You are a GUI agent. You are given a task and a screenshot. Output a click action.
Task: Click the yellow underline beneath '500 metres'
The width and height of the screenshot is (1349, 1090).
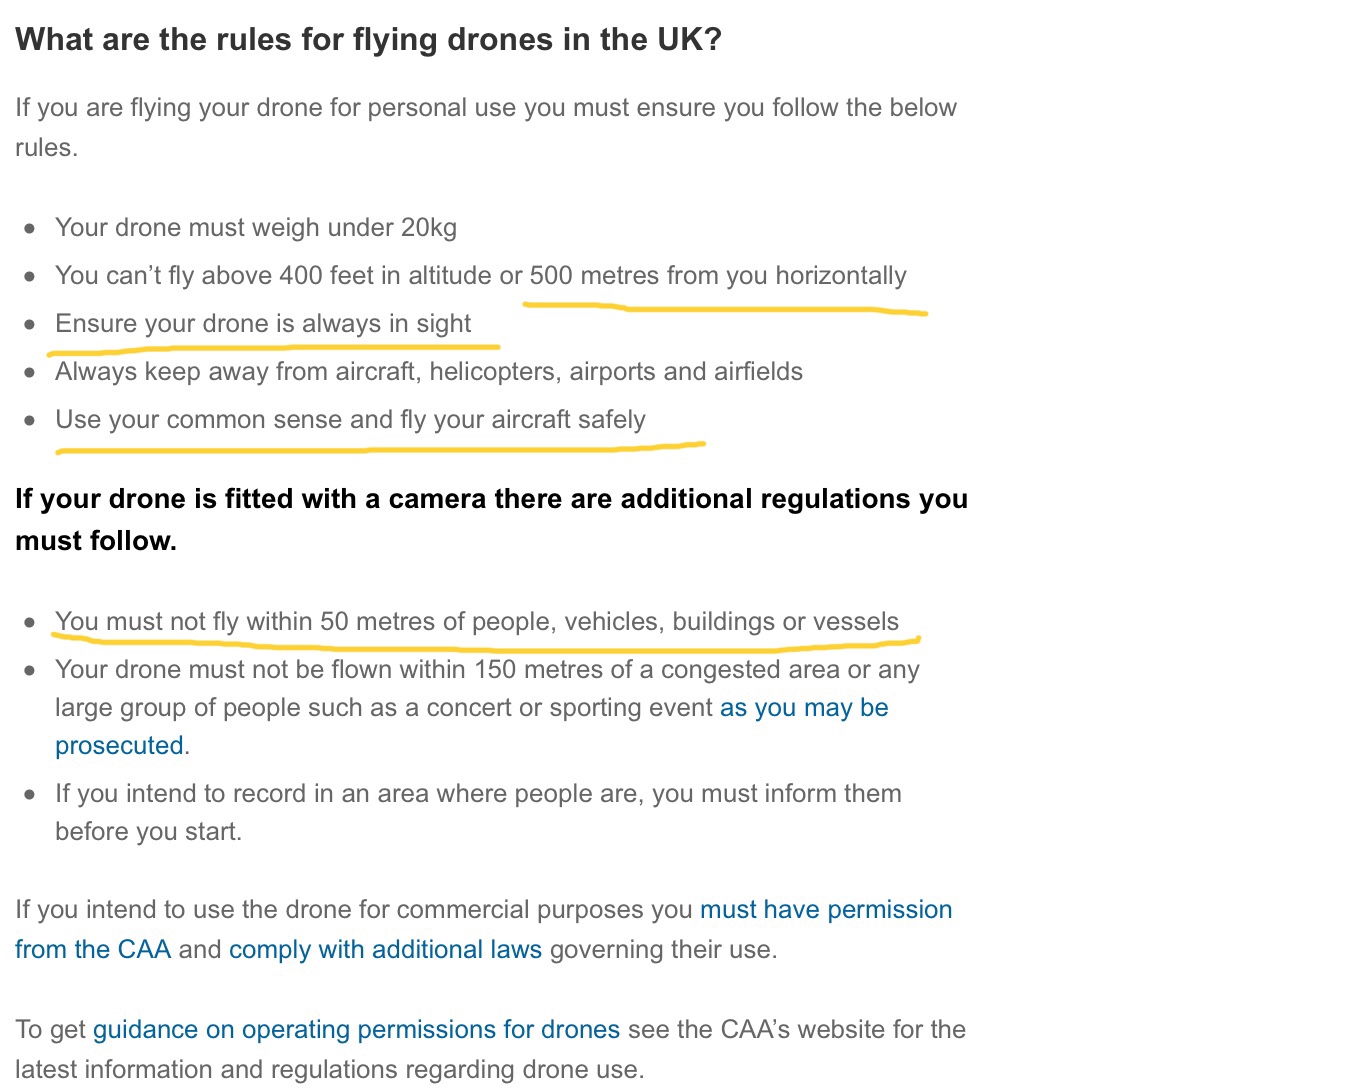click(x=725, y=308)
